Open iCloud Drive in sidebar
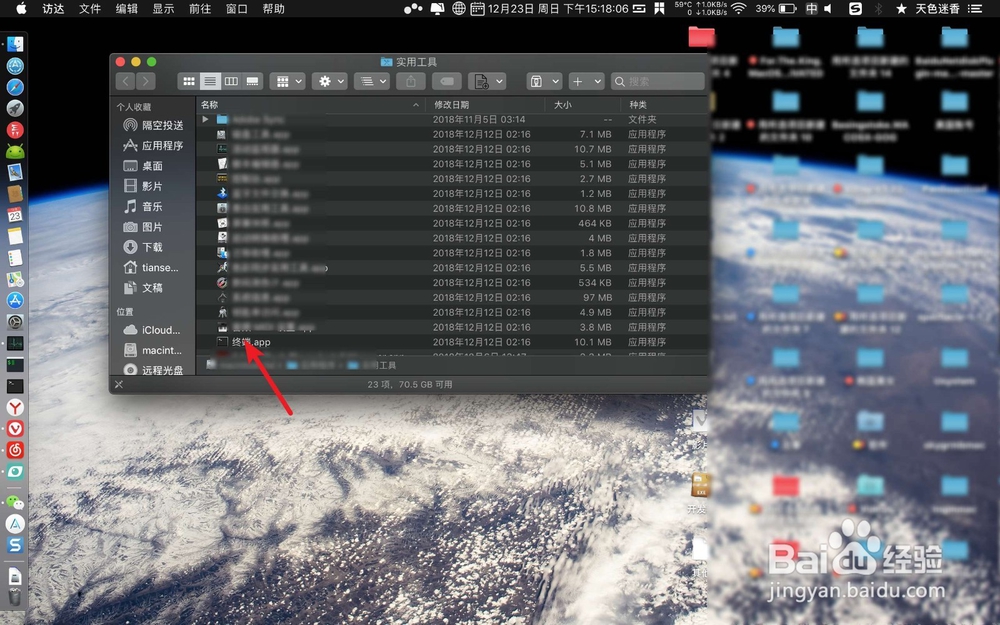 pos(152,330)
